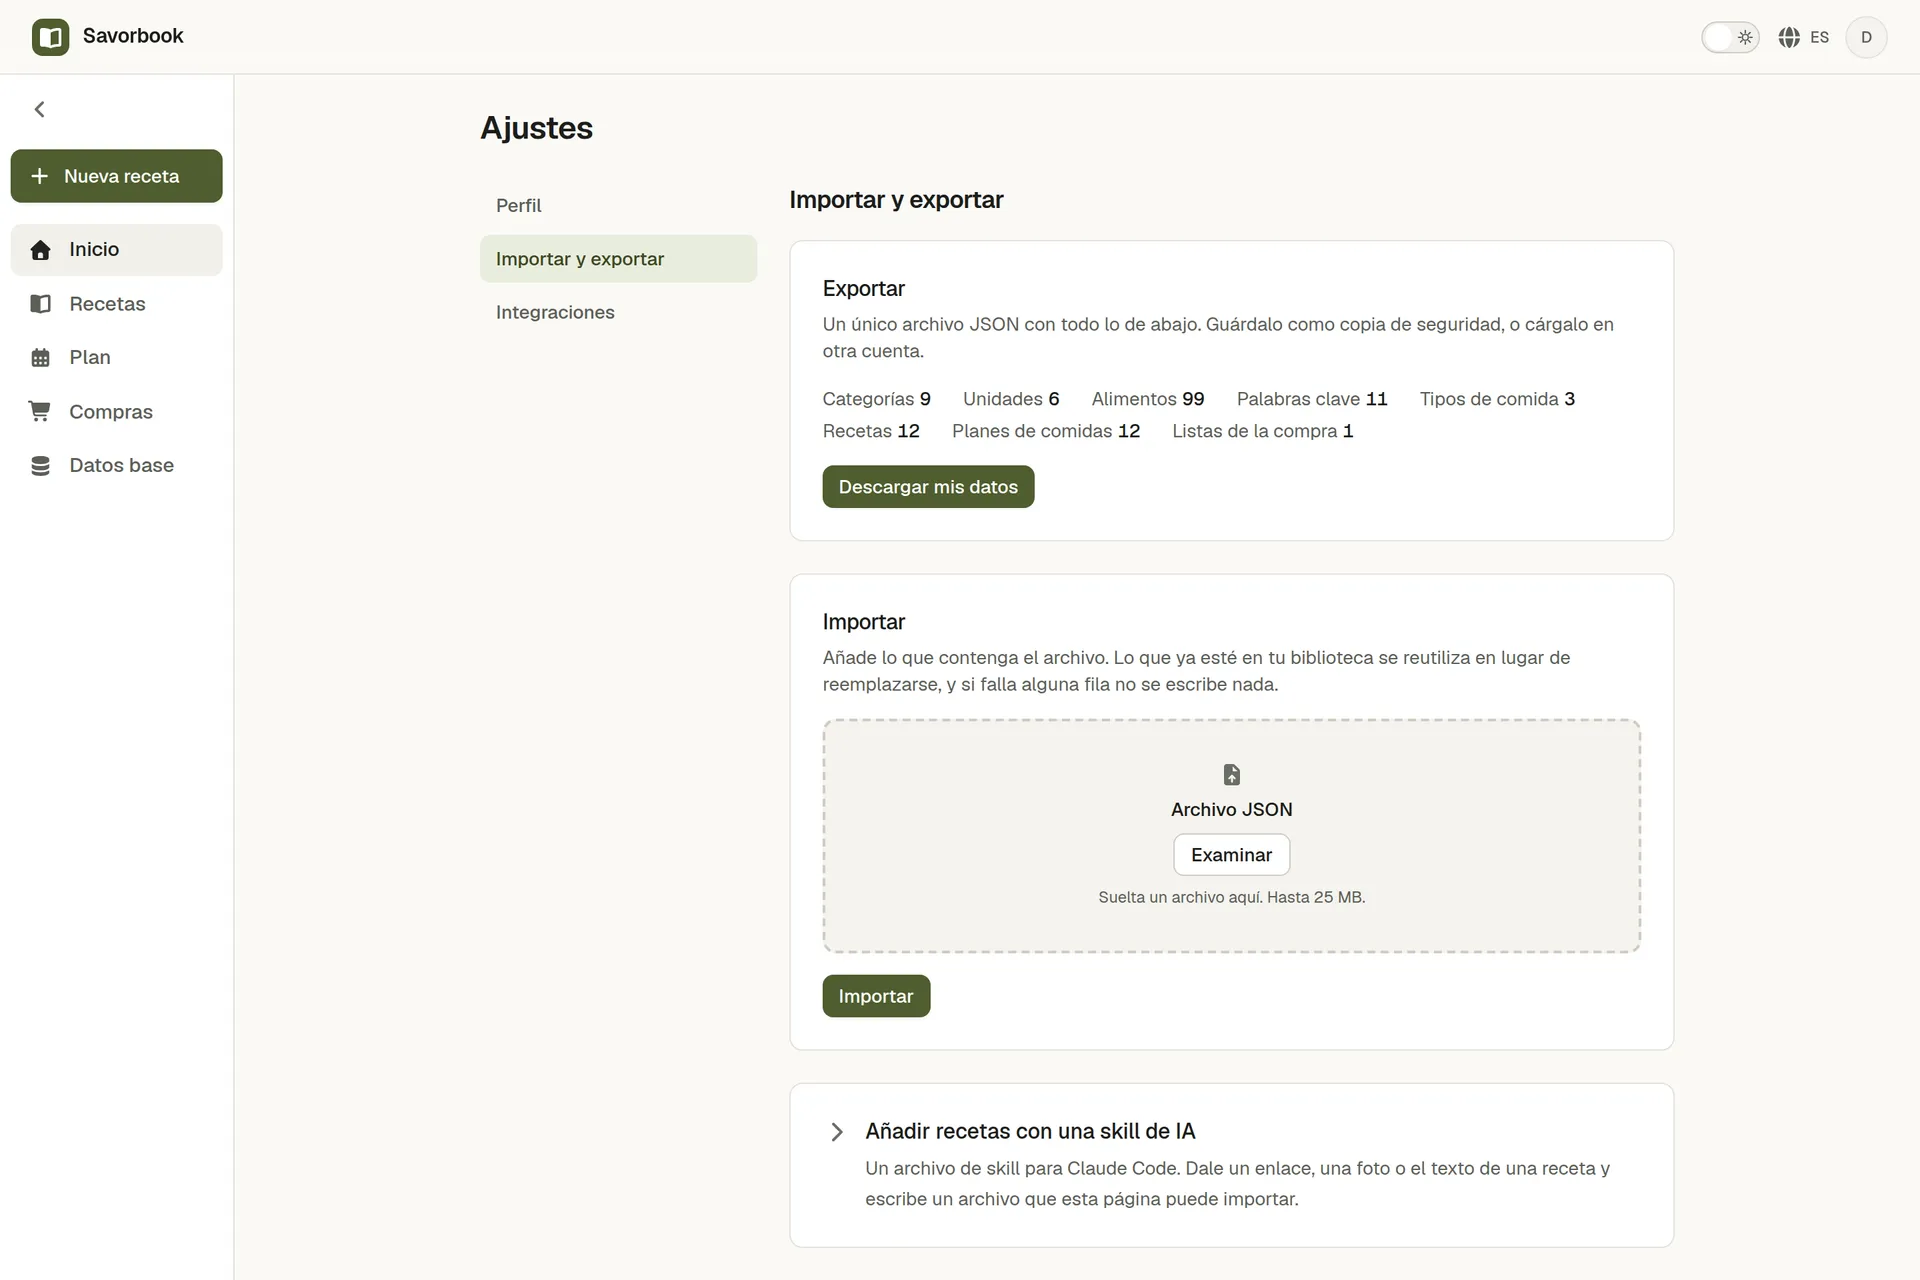
Task: Click the Savorbook logo icon
Action: (x=50, y=37)
